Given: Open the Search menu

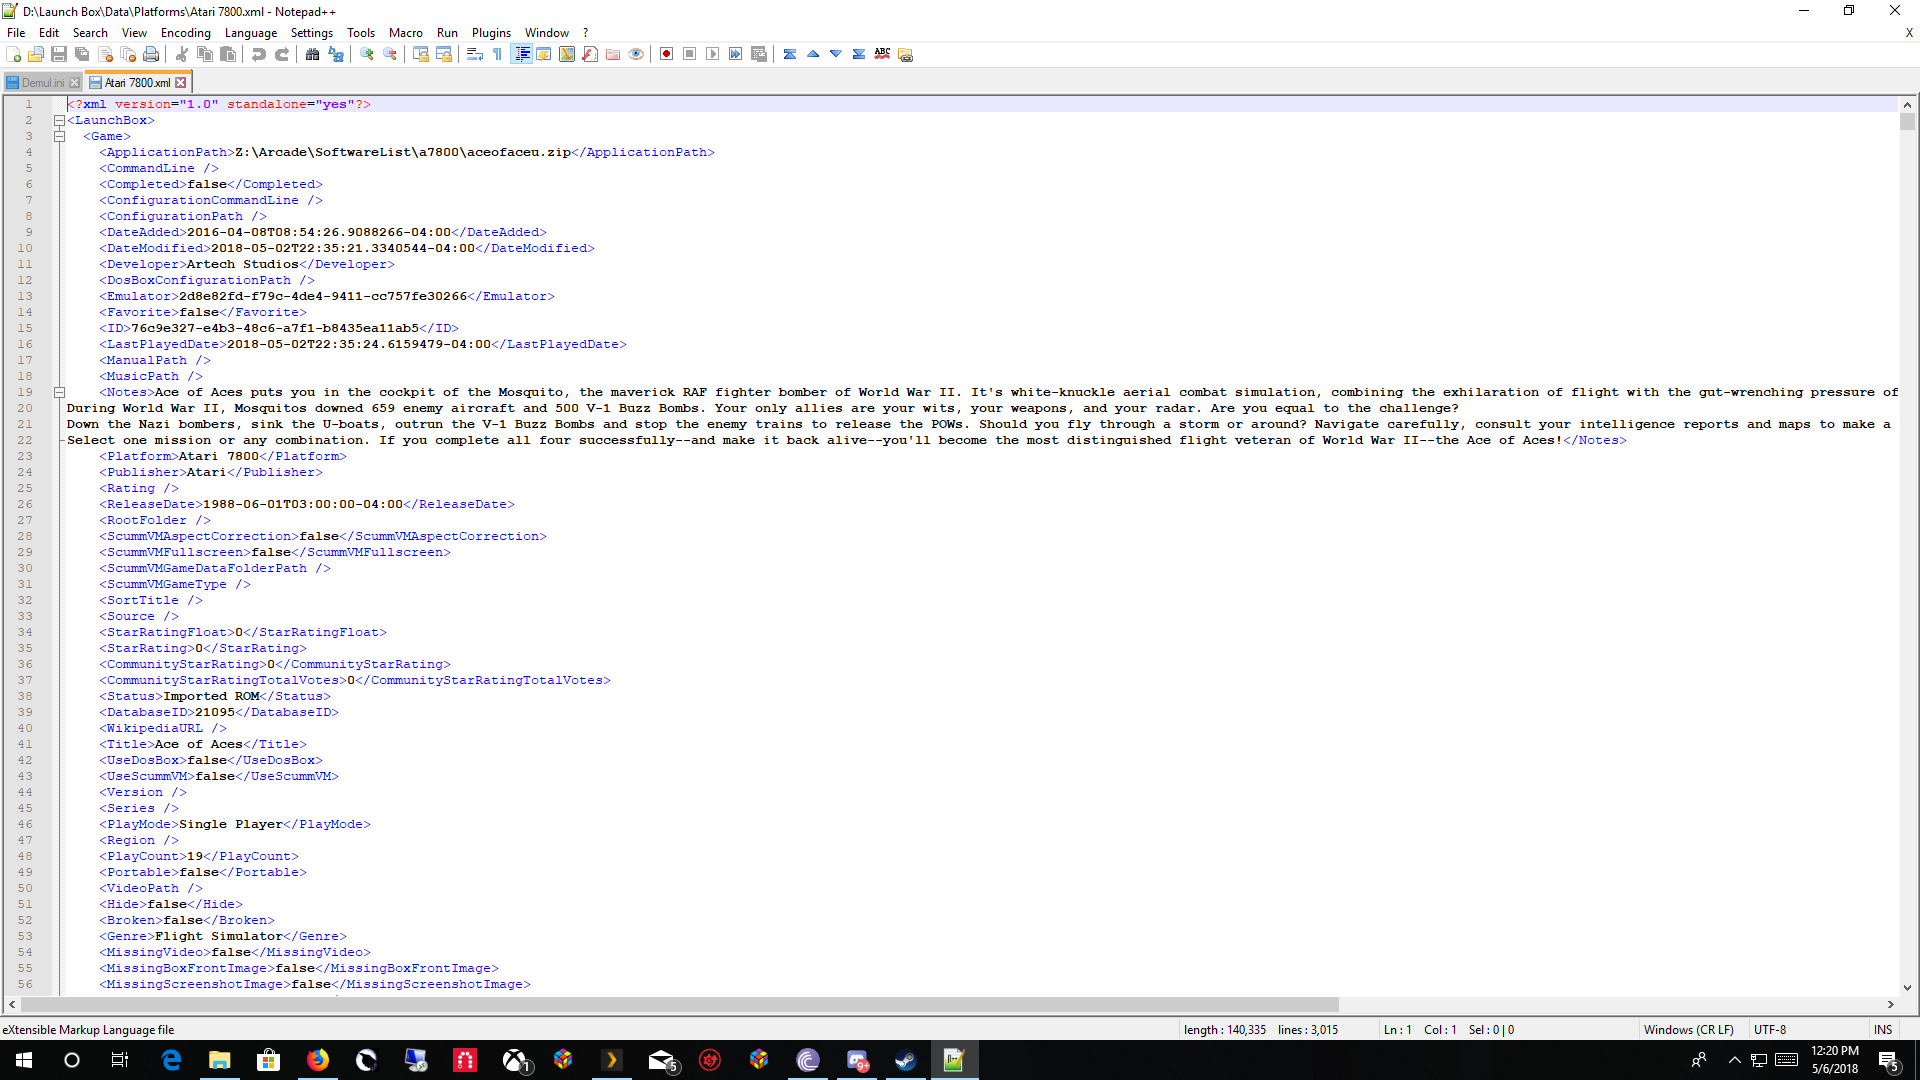Looking at the screenshot, I should click(x=90, y=32).
